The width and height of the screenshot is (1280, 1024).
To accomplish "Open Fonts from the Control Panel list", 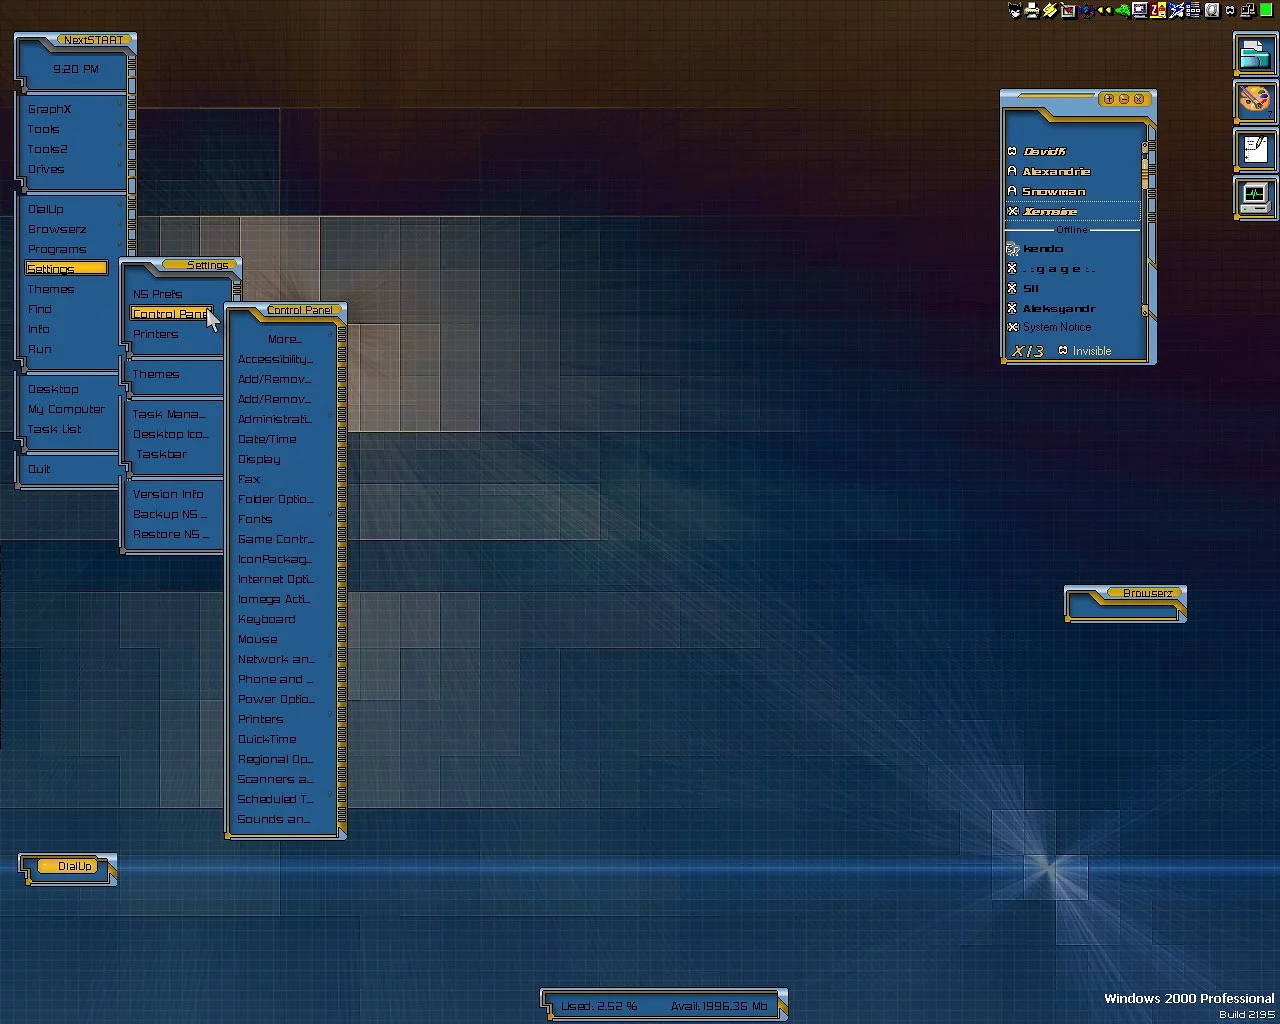I will pos(255,519).
